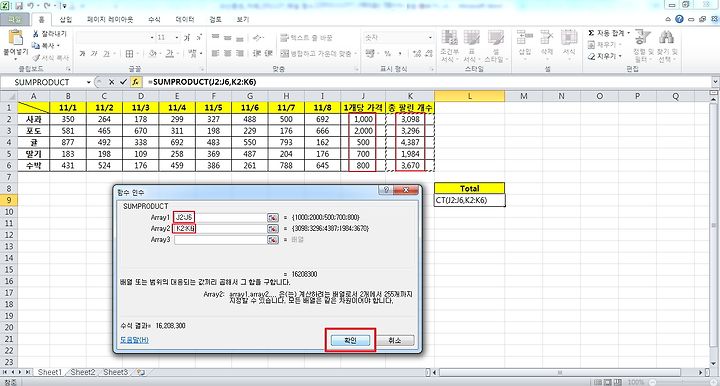Expand the formula bar with the chevron
Screen dimensions: 720x386
coord(715,82)
